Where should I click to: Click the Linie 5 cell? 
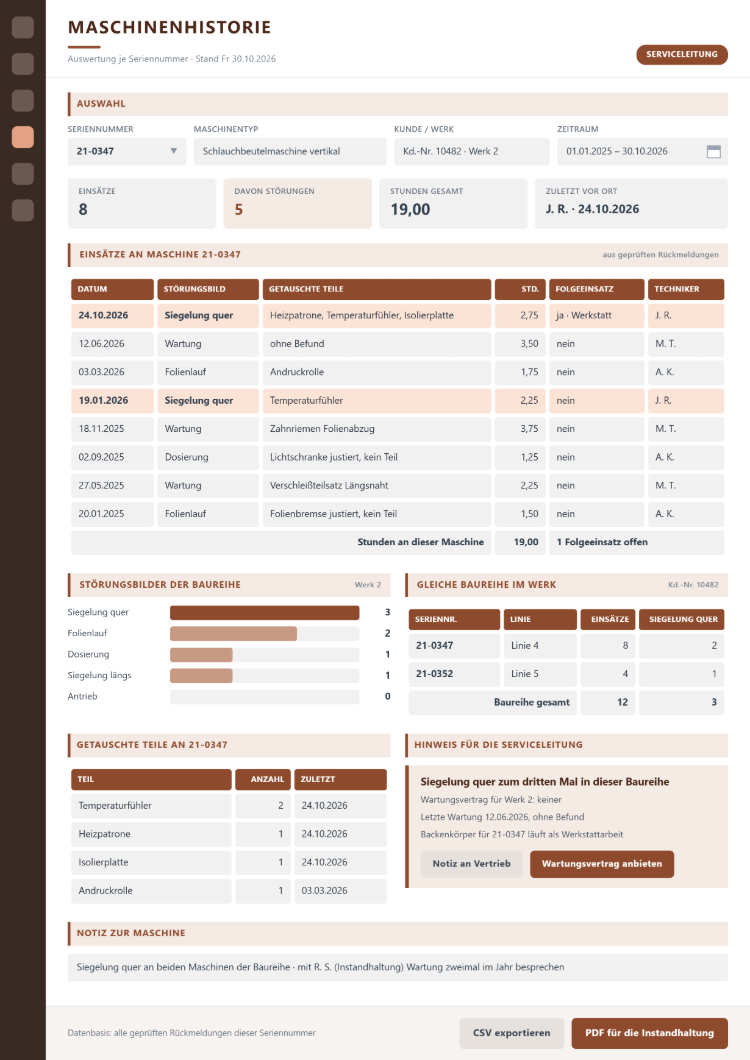pos(540,674)
